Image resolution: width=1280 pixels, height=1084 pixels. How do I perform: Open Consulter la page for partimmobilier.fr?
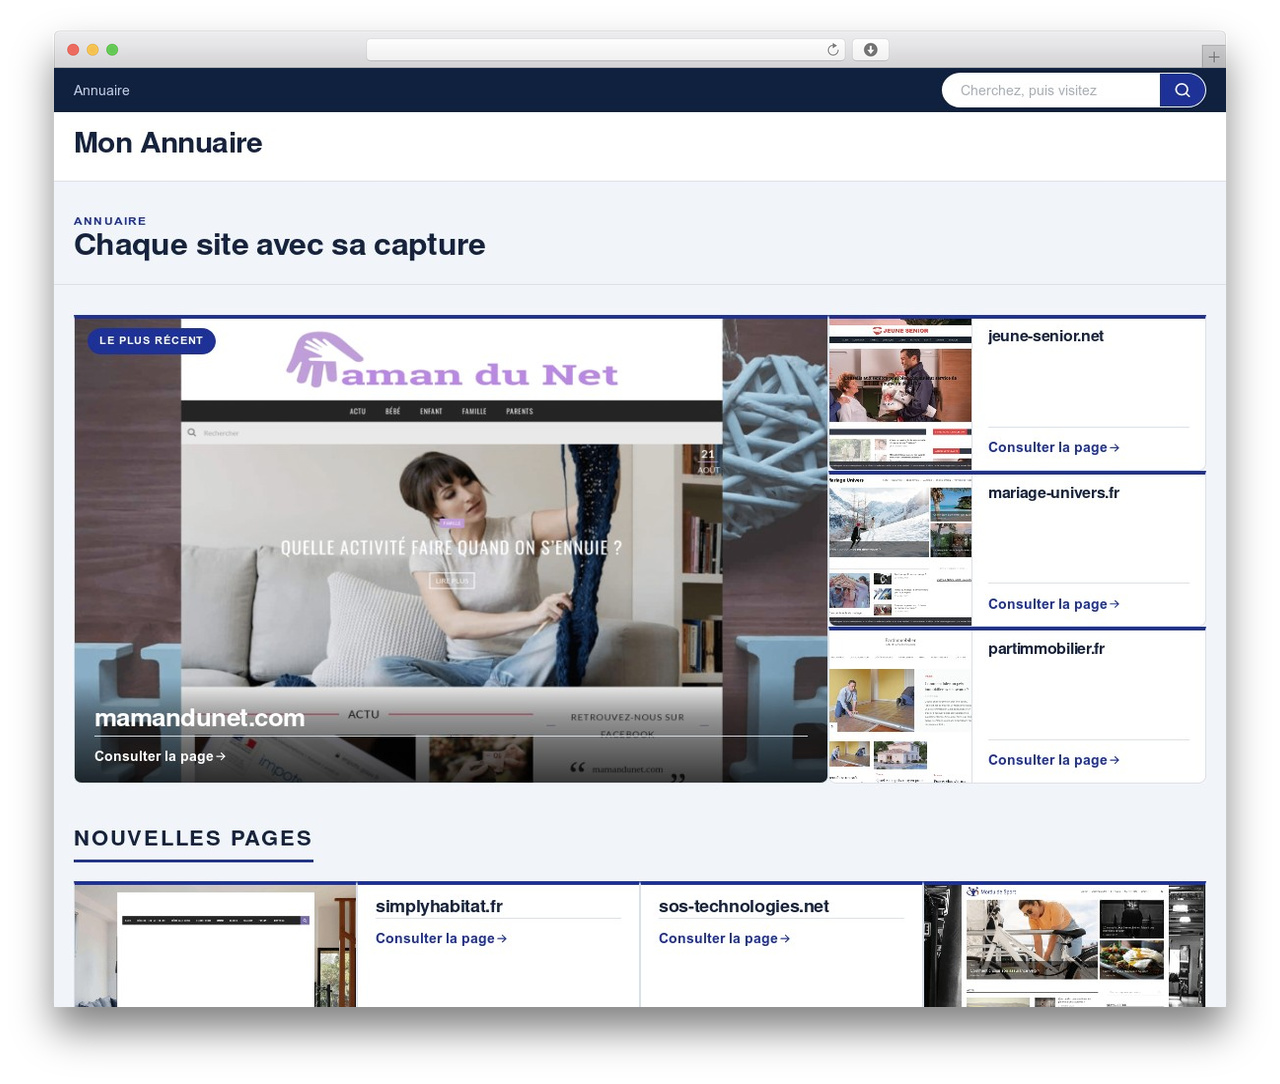1054,760
